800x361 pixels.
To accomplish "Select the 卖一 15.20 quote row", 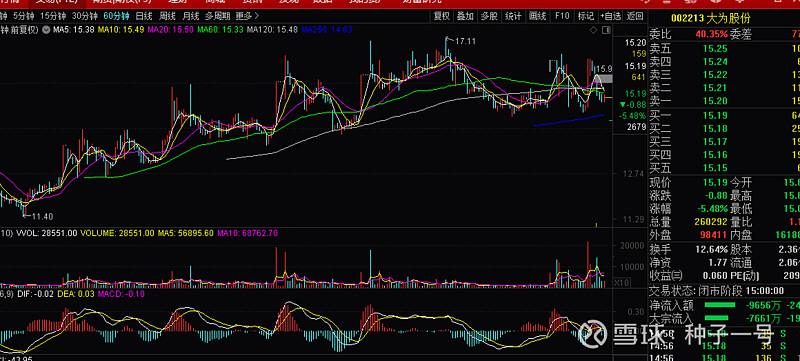I will click(x=724, y=101).
